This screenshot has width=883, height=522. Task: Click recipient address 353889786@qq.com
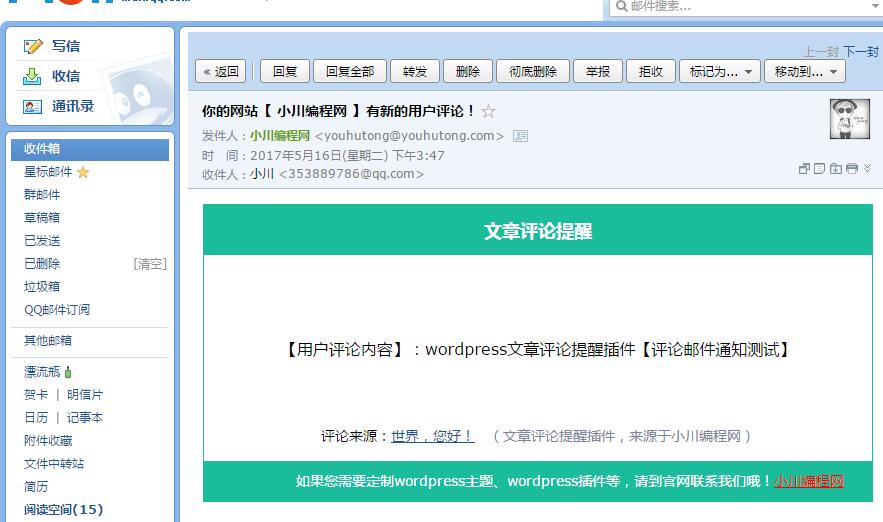click(351, 174)
